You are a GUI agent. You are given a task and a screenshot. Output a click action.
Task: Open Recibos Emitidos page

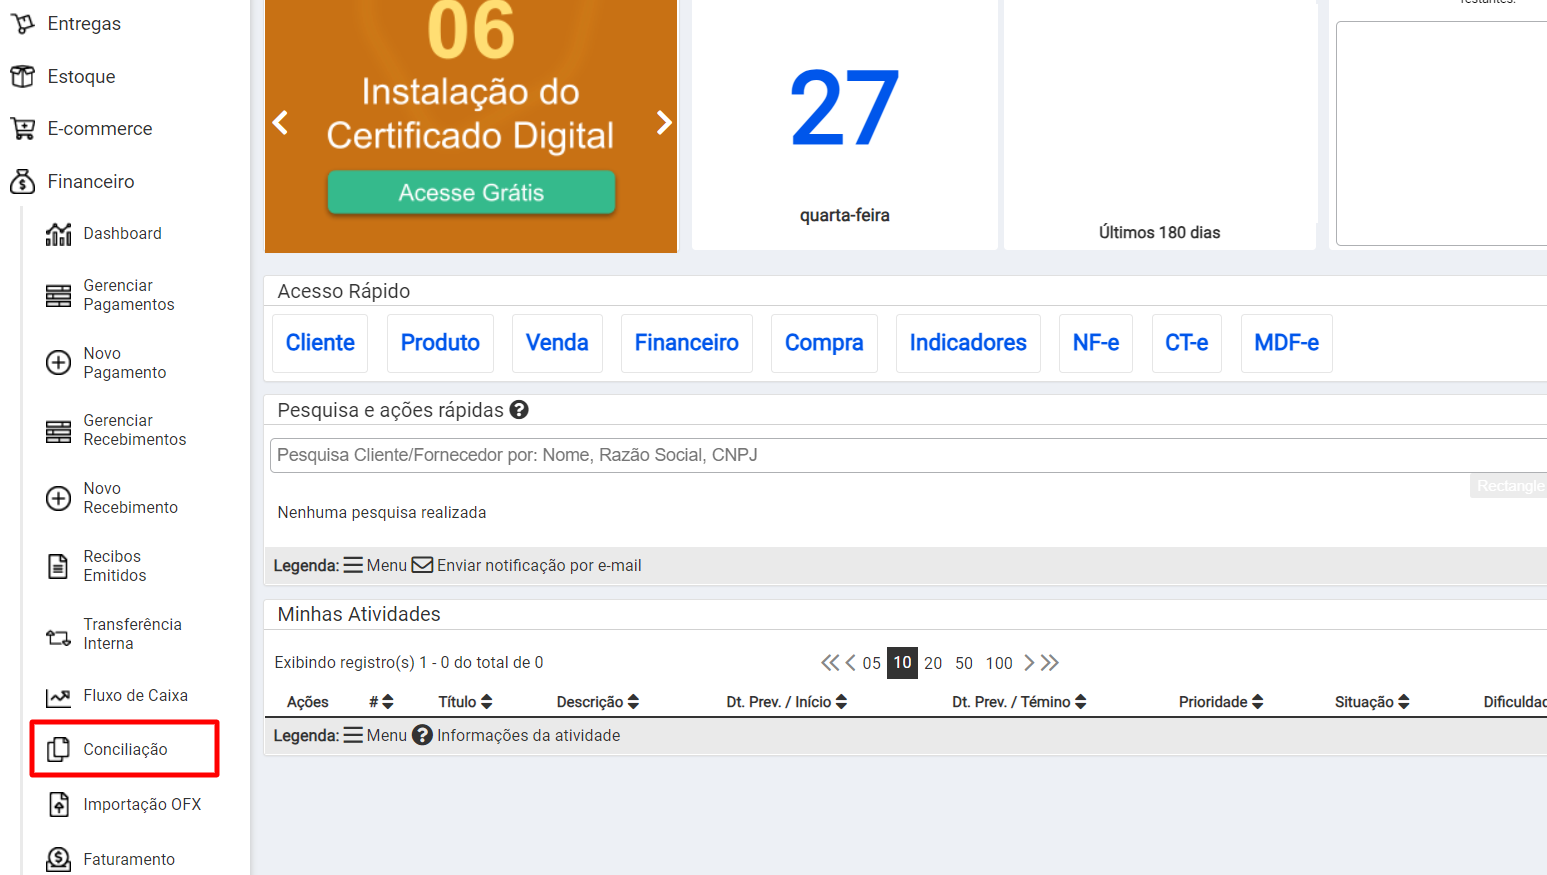pyautogui.click(x=115, y=566)
